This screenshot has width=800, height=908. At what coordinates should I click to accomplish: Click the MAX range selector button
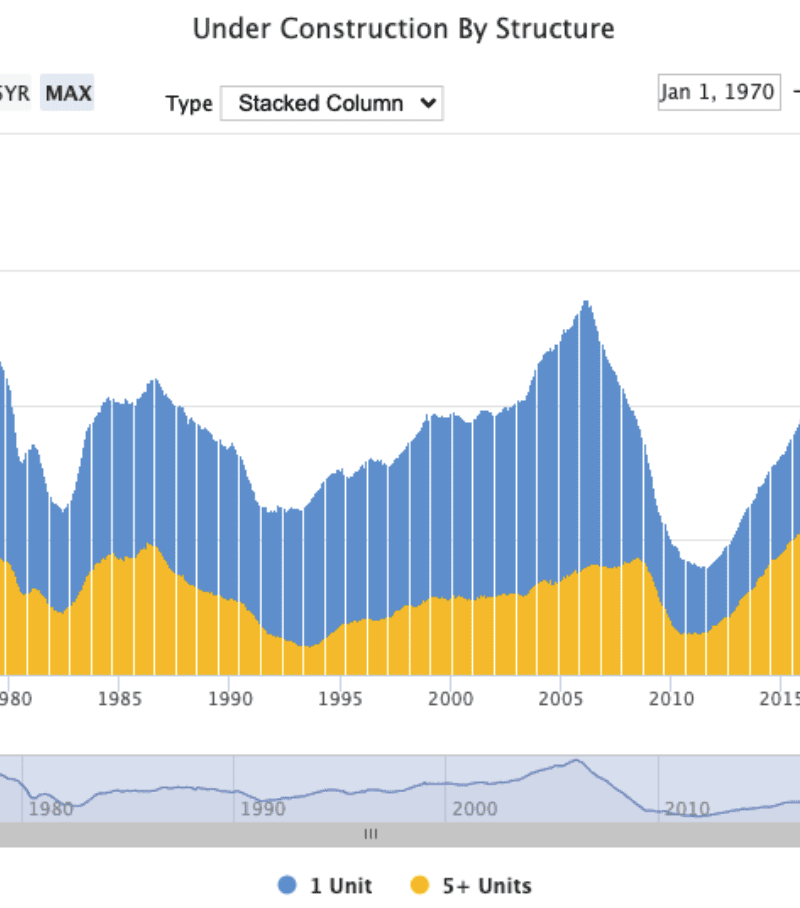[68, 94]
